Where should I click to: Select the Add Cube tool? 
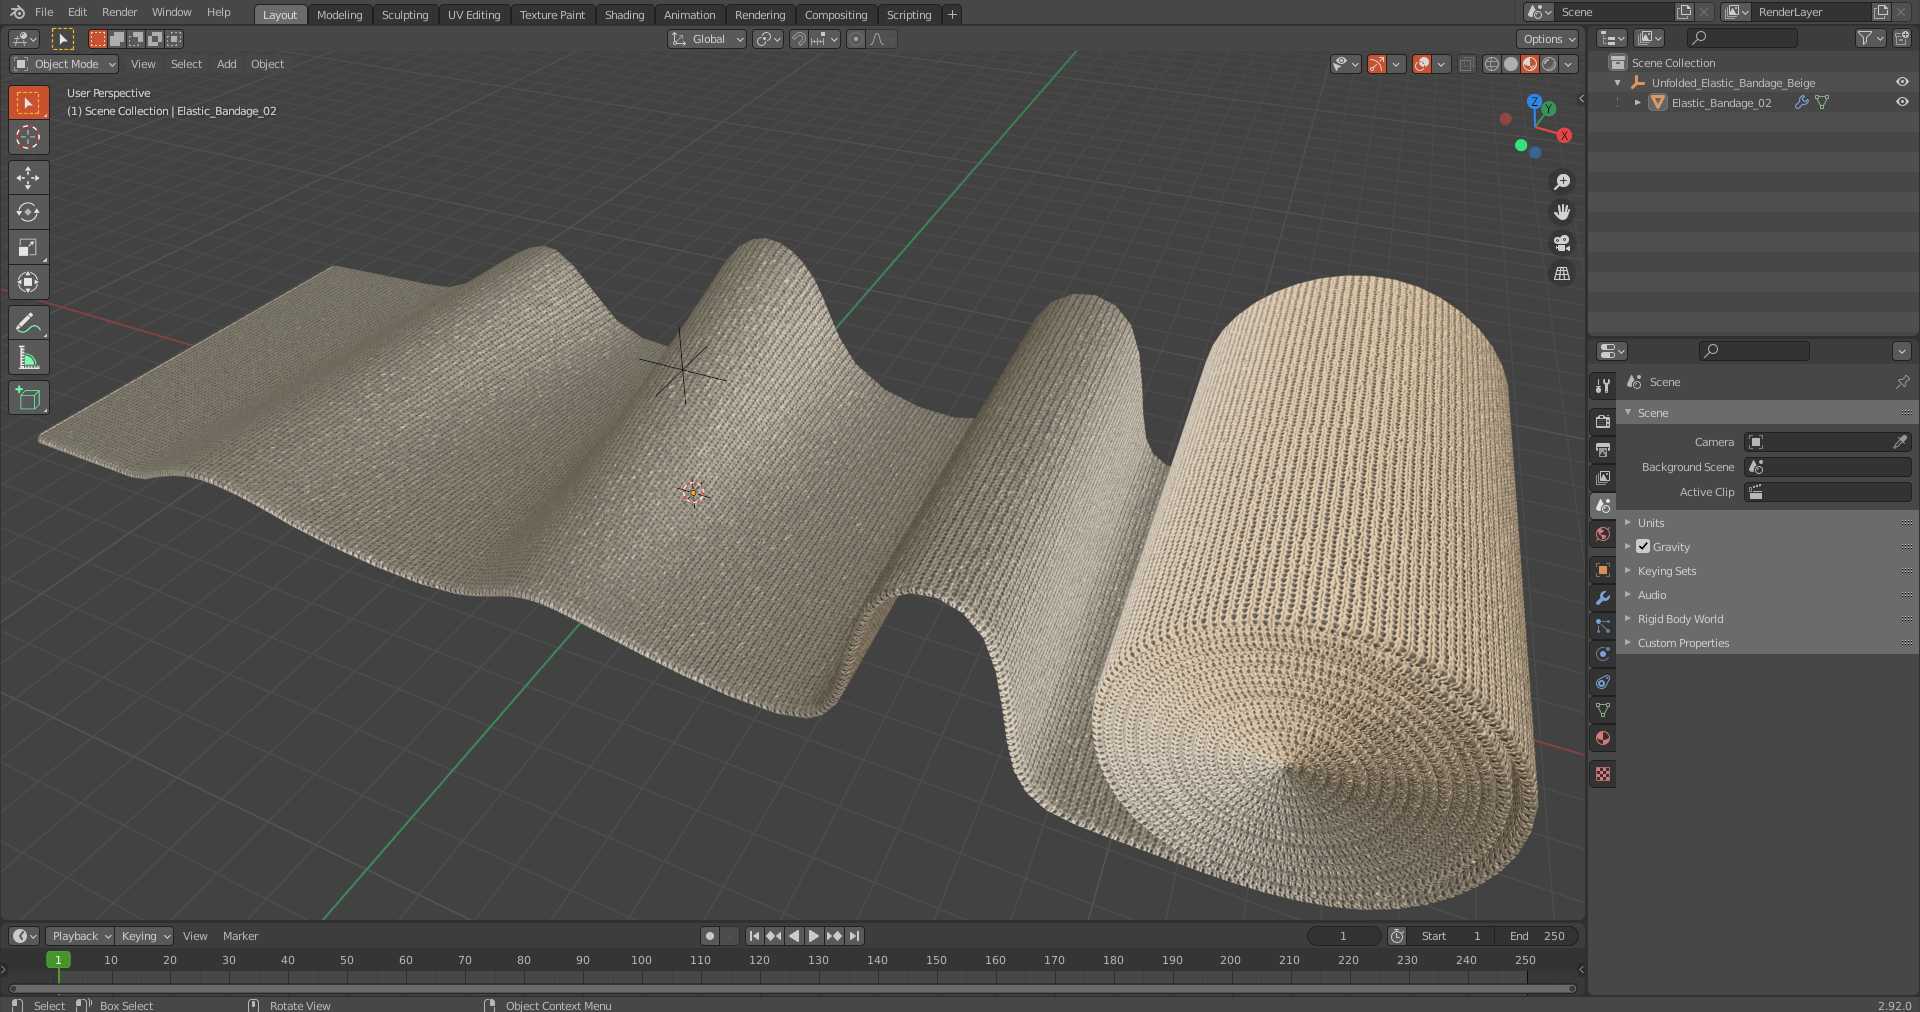click(x=28, y=398)
